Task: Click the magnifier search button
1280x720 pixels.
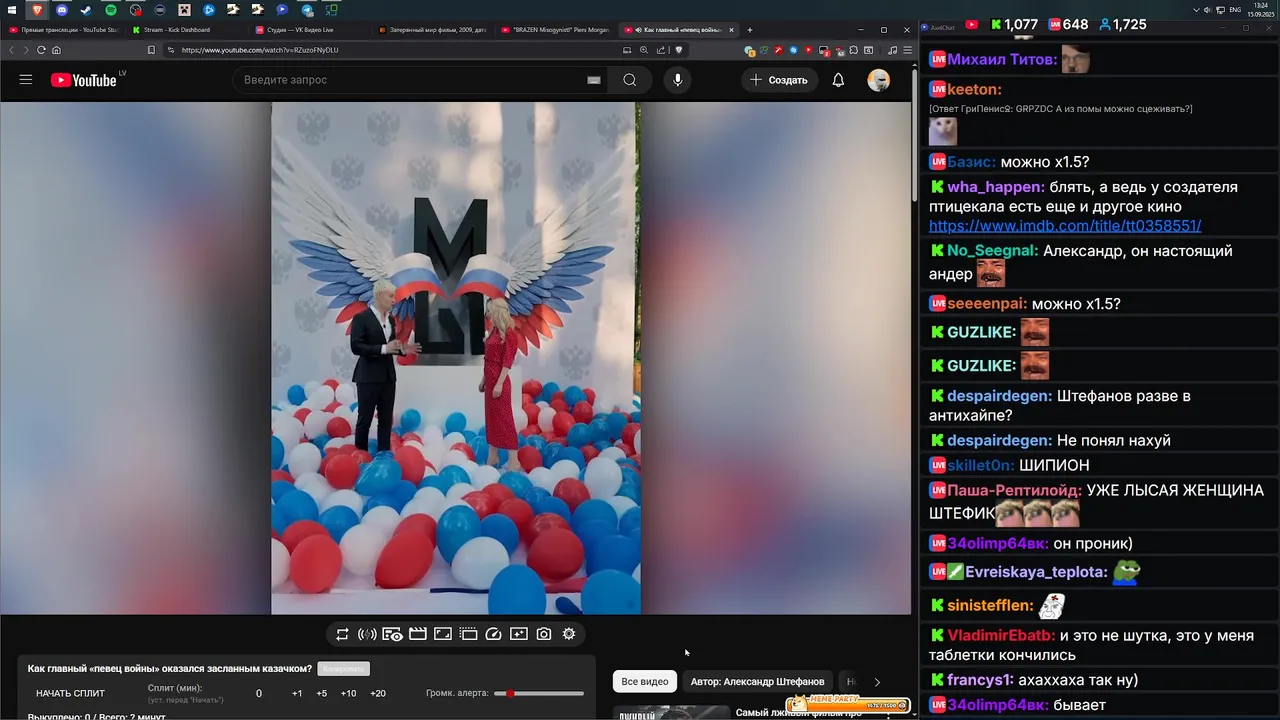Action: [x=630, y=80]
